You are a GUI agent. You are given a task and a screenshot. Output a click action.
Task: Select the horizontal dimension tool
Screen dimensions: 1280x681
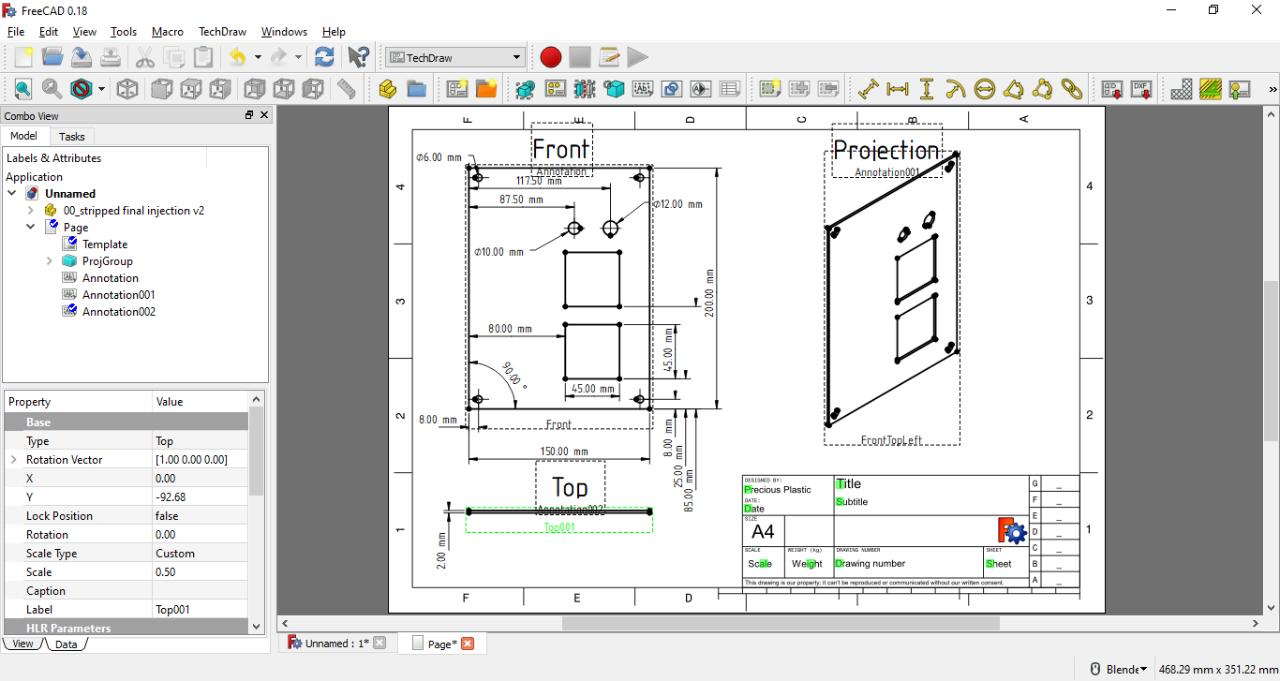pyautogui.click(x=898, y=90)
